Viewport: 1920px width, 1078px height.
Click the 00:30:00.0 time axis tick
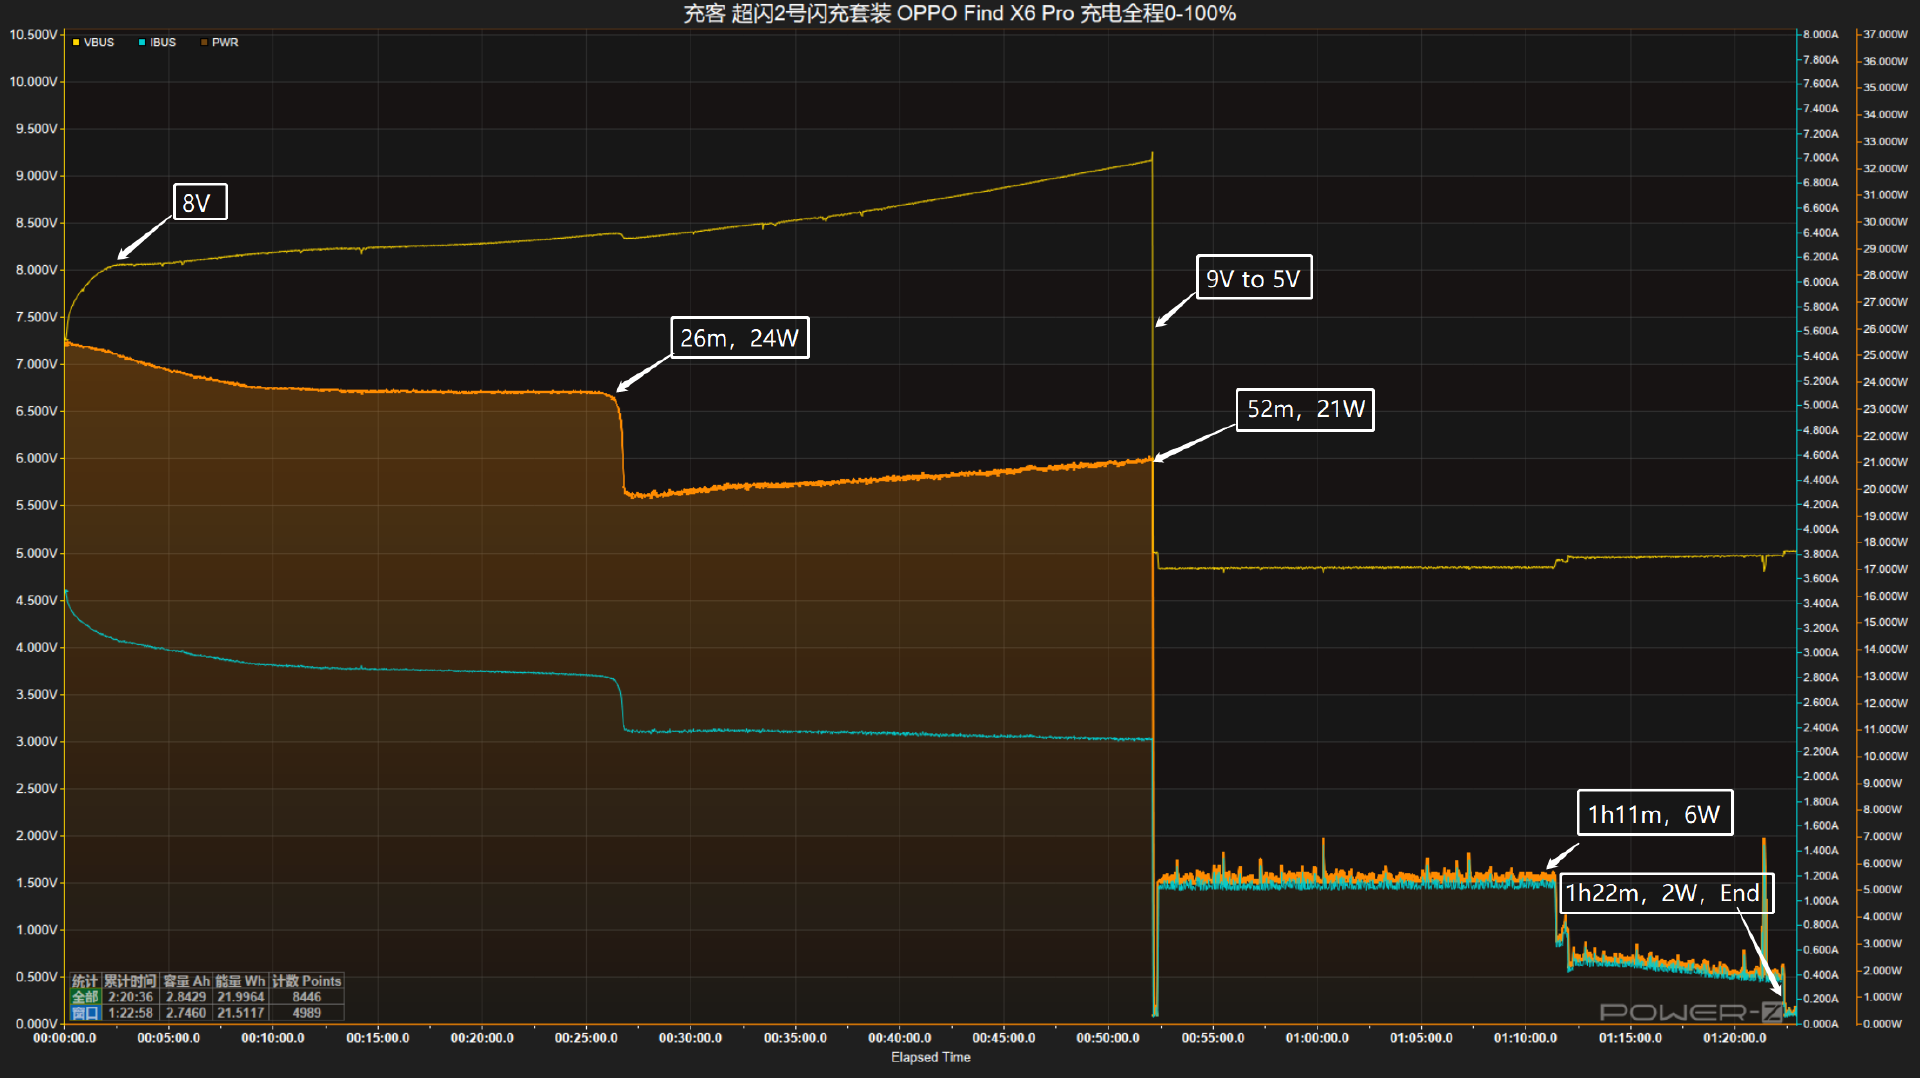[690, 1038]
